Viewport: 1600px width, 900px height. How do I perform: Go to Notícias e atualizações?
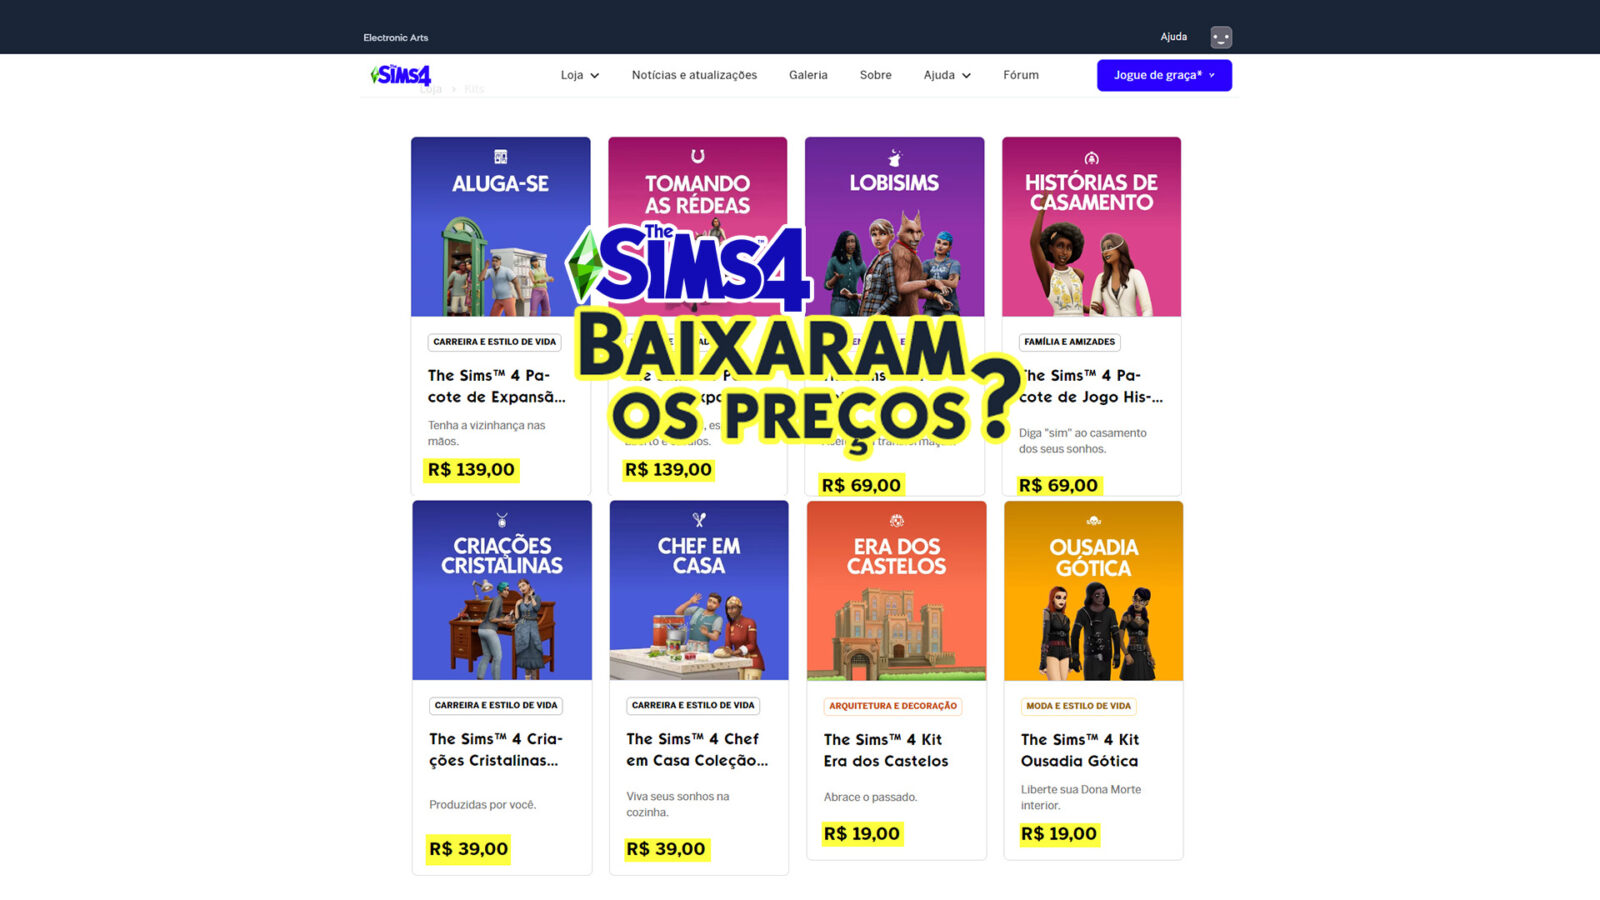694,75
